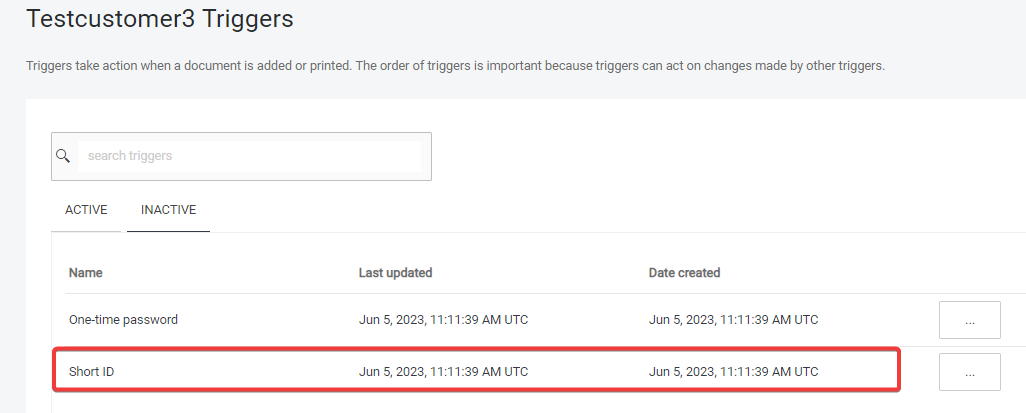Click One-time password's Last updated timestamp
The height and width of the screenshot is (413, 1026).
click(x=443, y=320)
